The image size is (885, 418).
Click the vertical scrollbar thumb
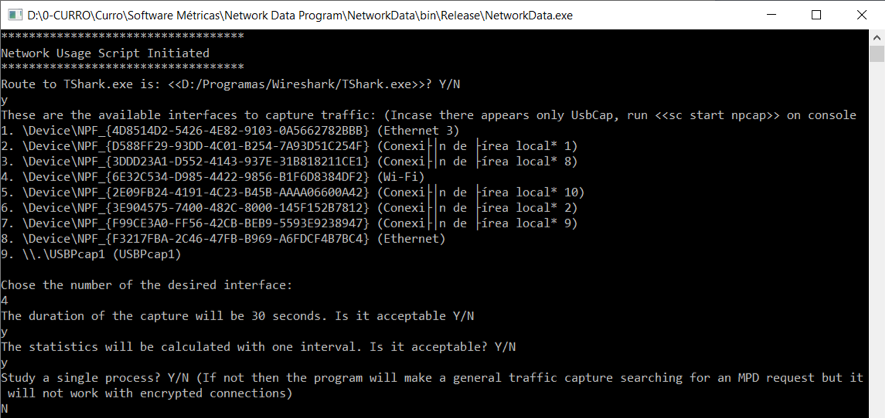(877, 54)
